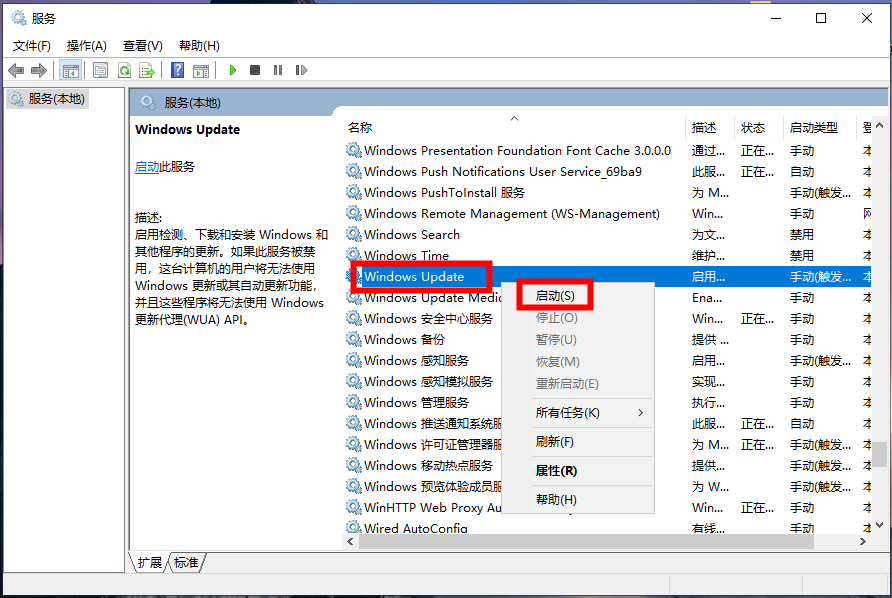
Task: Select Windows Presentation Foundation Font Cache 3.0.0.0
Action: [x=518, y=150]
